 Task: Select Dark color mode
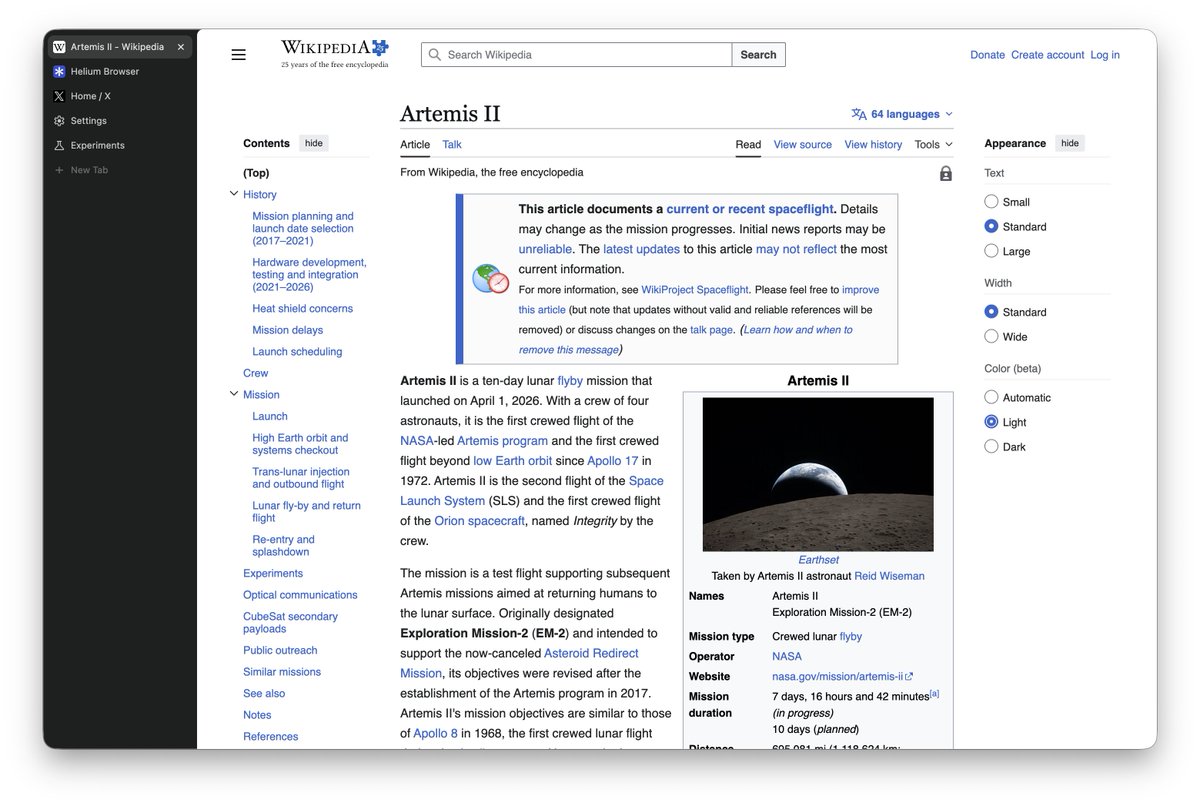[991, 447]
